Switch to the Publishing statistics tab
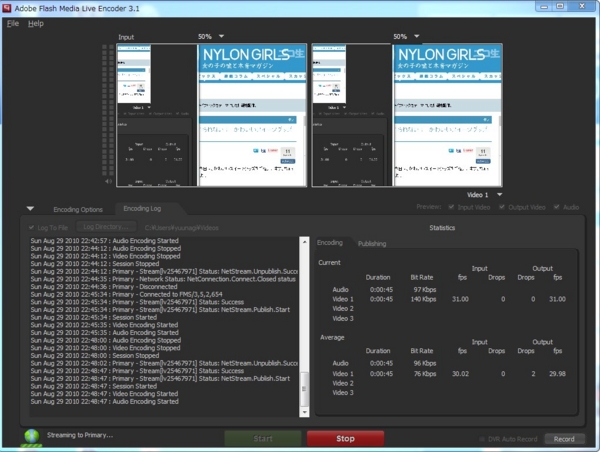Image resolution: width=600 pixels, height=452 pixels. pos(372,244)
